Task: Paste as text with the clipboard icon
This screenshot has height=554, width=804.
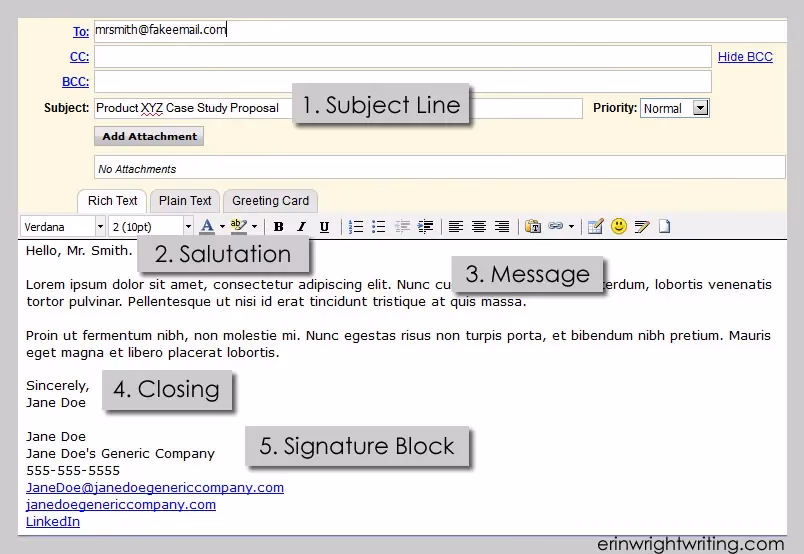Action: (533, 226)
